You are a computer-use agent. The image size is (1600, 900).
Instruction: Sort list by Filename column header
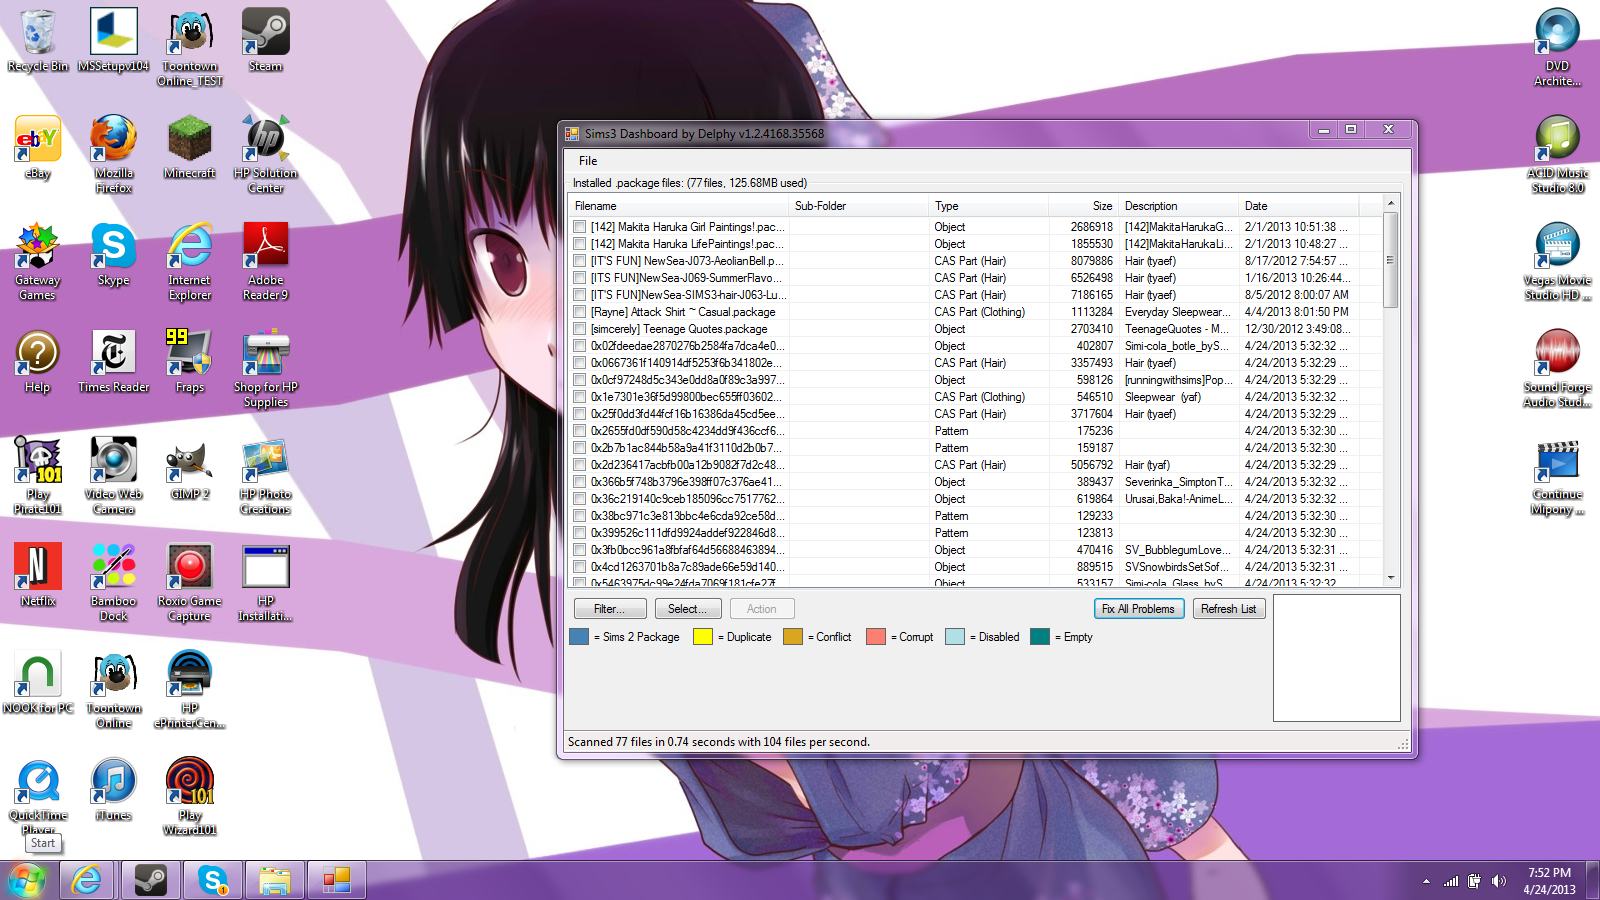click(679, 206)
